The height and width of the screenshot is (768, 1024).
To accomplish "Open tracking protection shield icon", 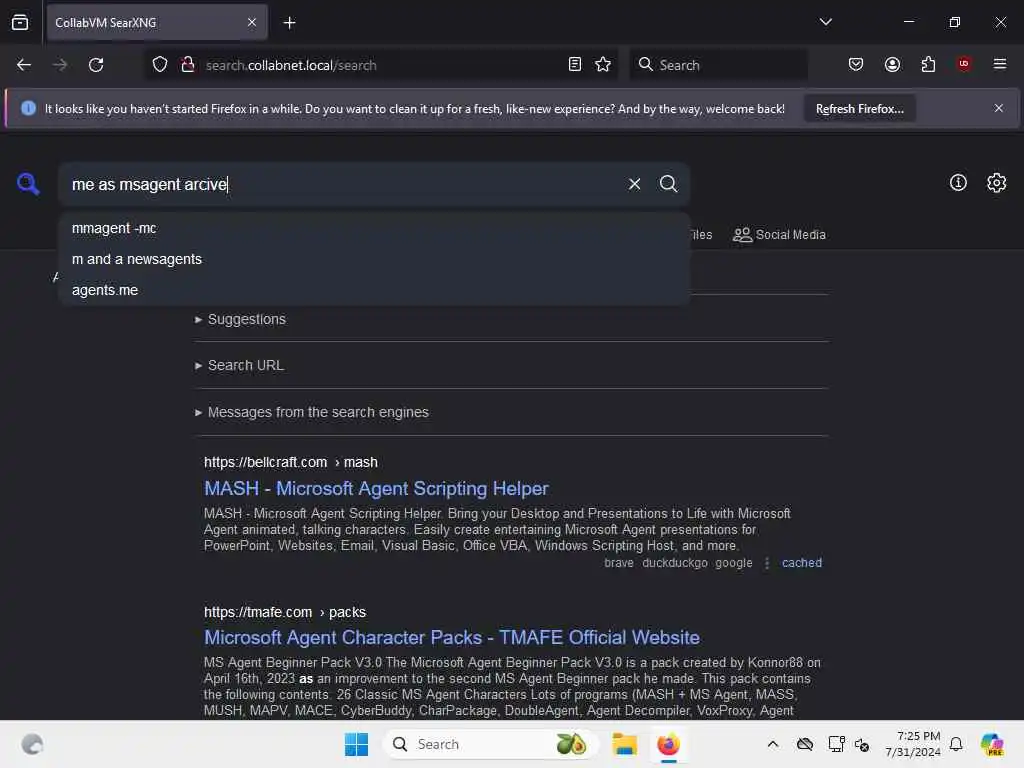I will pyautogui.click(x=160, y=65).
